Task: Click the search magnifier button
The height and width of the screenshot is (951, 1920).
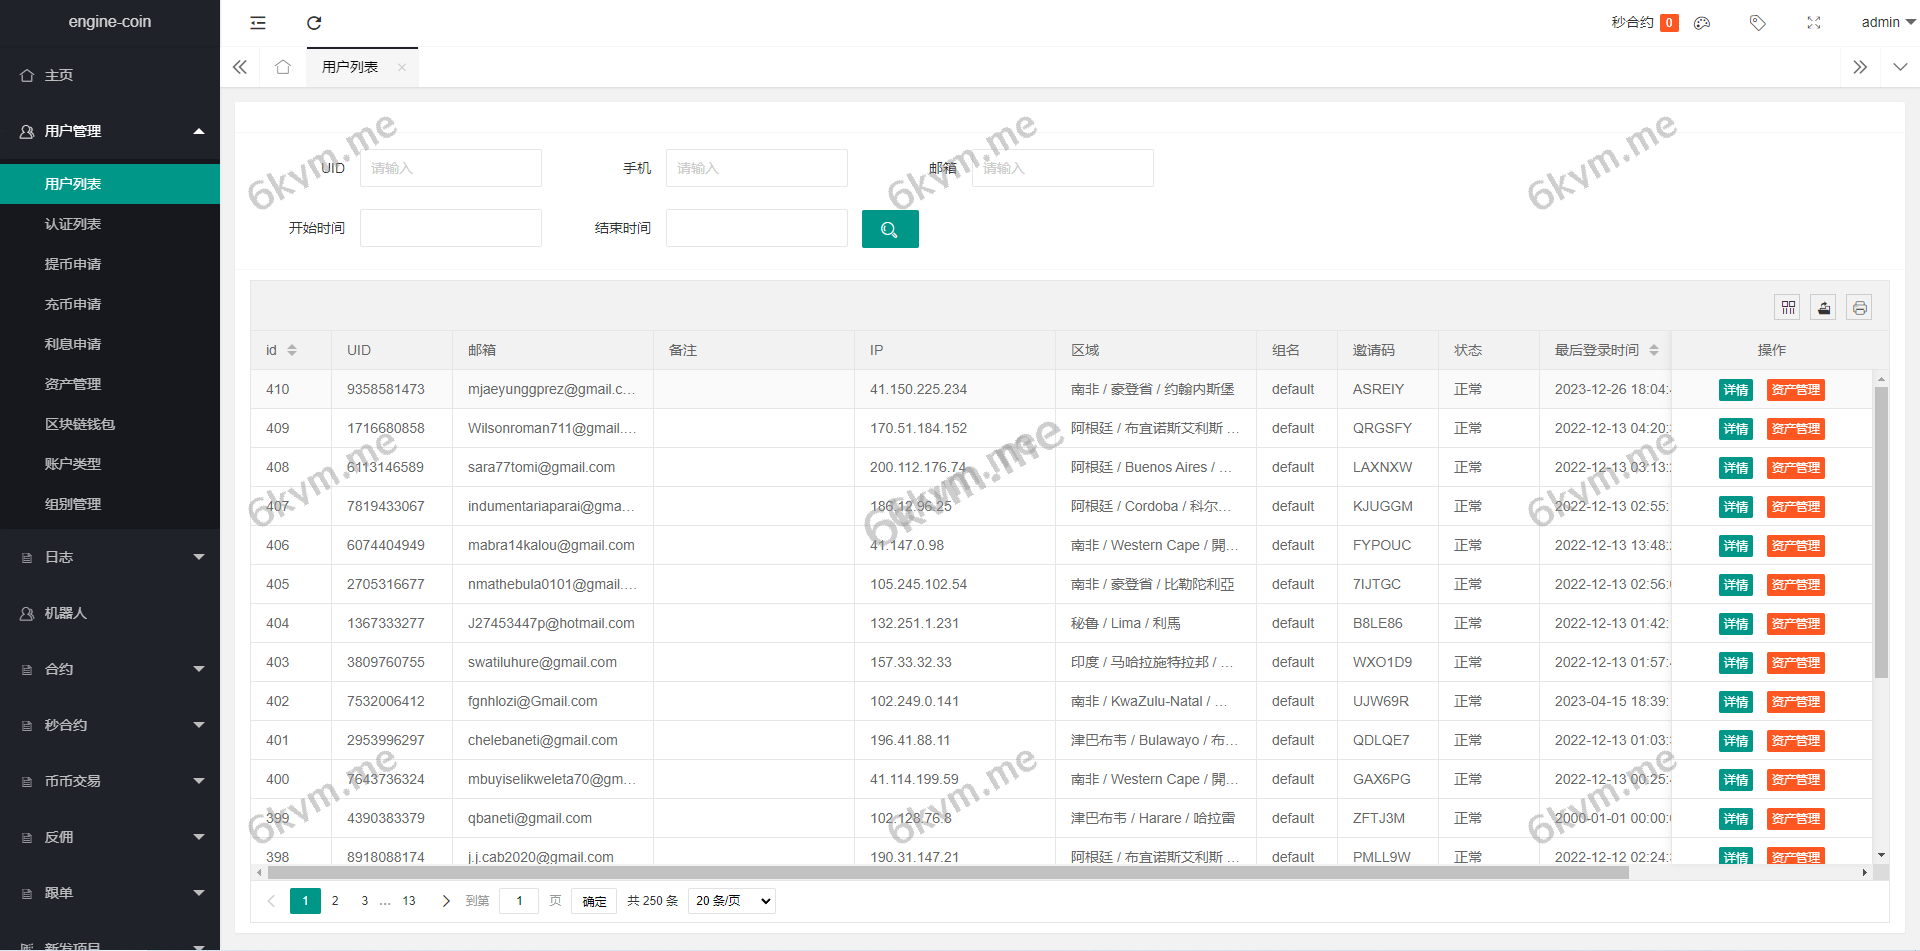Action: tap(890, 229)
